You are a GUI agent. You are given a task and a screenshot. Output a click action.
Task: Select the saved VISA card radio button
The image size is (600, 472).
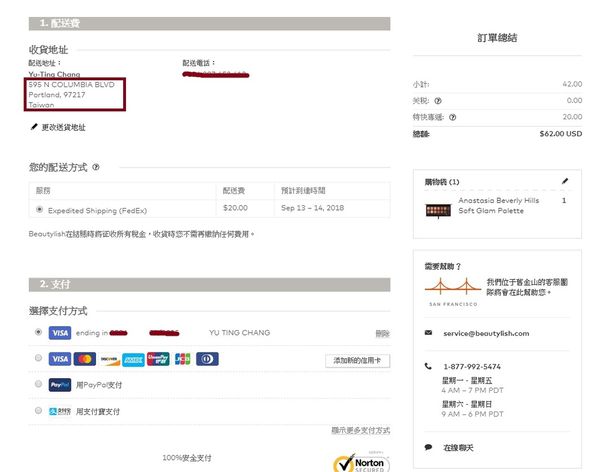(x=38, y=332)
